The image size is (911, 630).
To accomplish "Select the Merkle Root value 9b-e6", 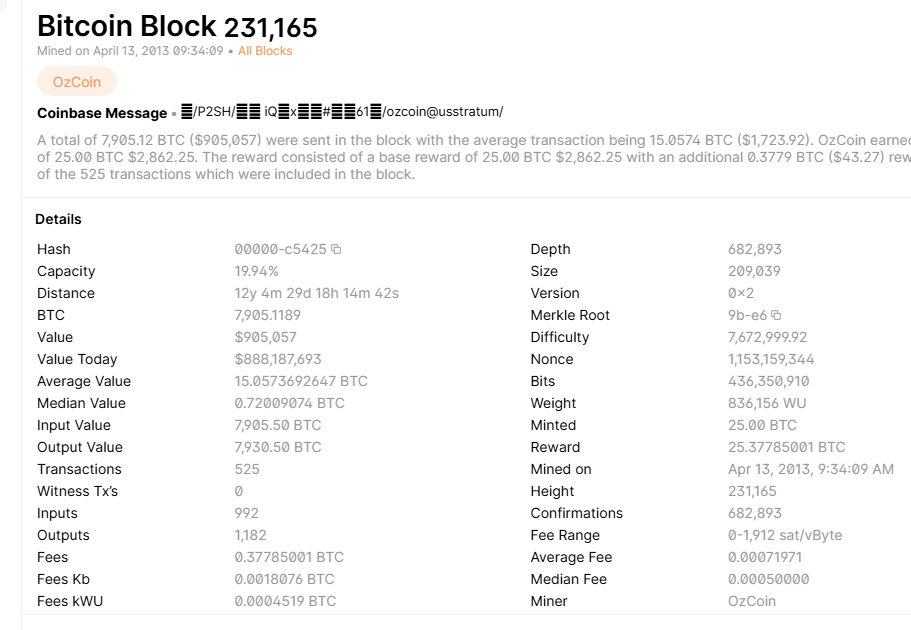I will click(747, 316).
